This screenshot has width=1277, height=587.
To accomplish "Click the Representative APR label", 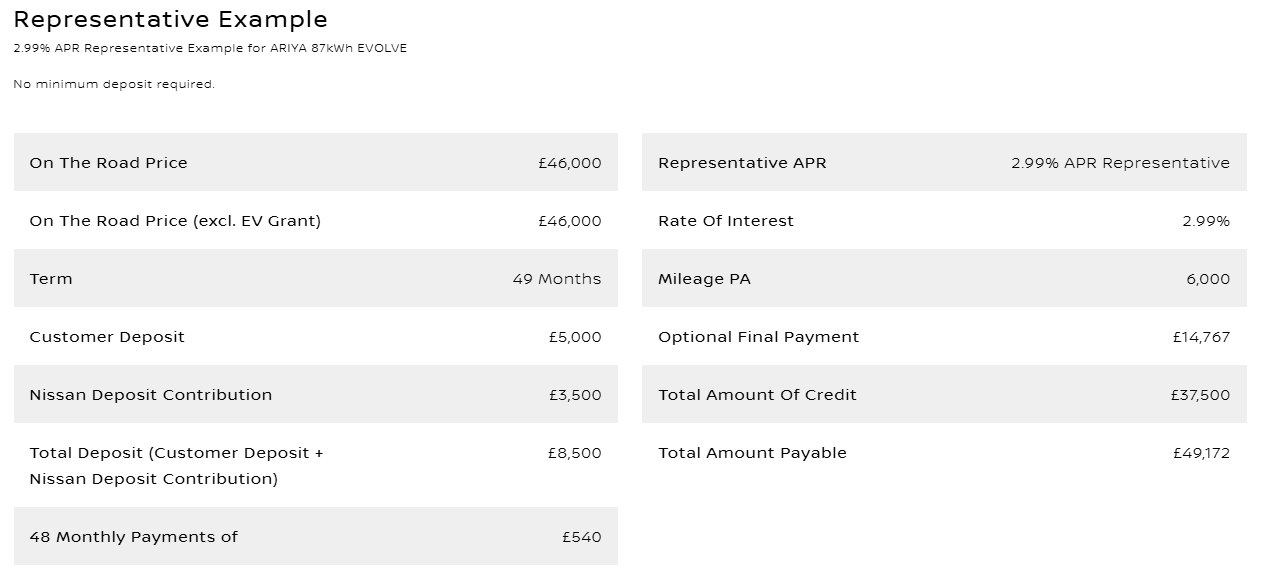I will (742, 163).
